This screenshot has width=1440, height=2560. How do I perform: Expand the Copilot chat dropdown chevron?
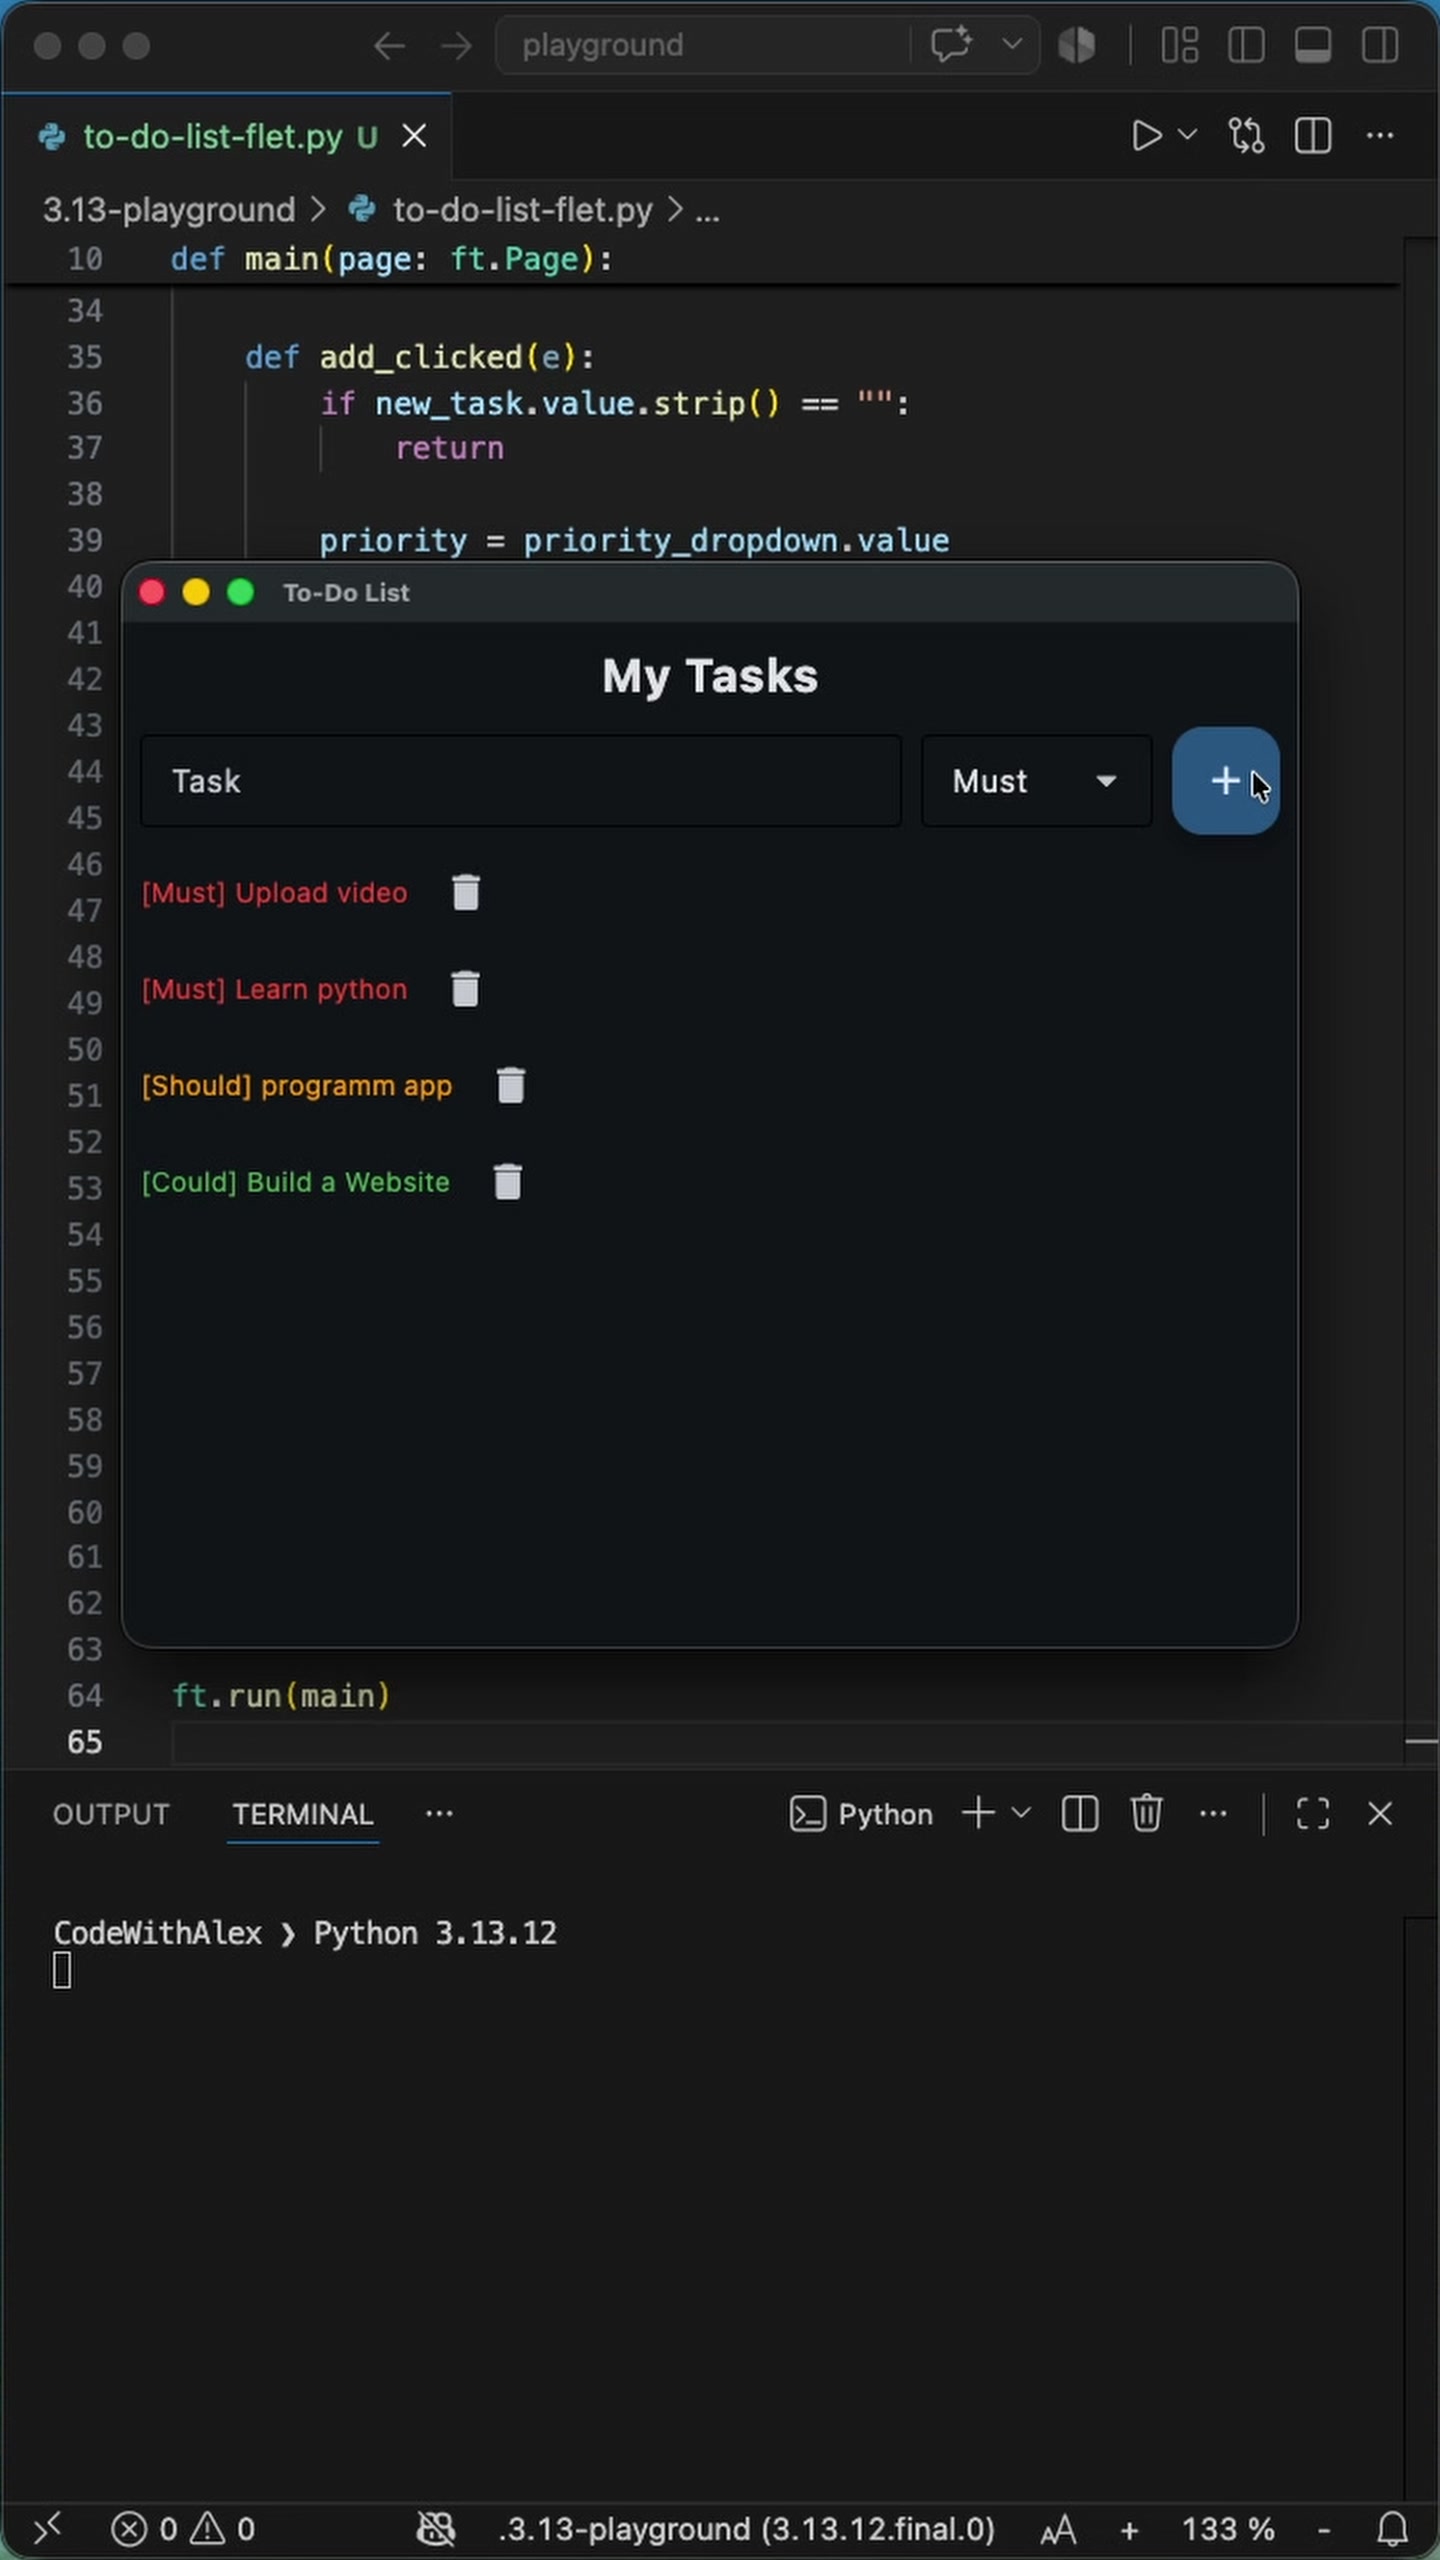click(x=1012, y=45)
